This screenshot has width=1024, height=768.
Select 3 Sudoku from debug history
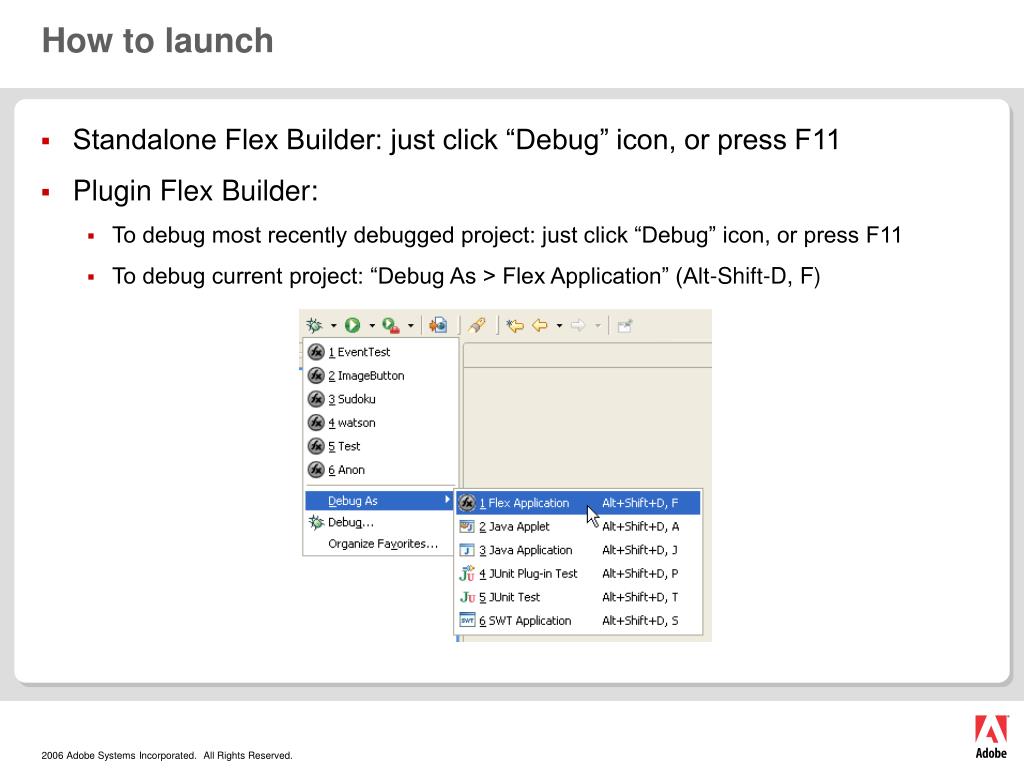381,399
